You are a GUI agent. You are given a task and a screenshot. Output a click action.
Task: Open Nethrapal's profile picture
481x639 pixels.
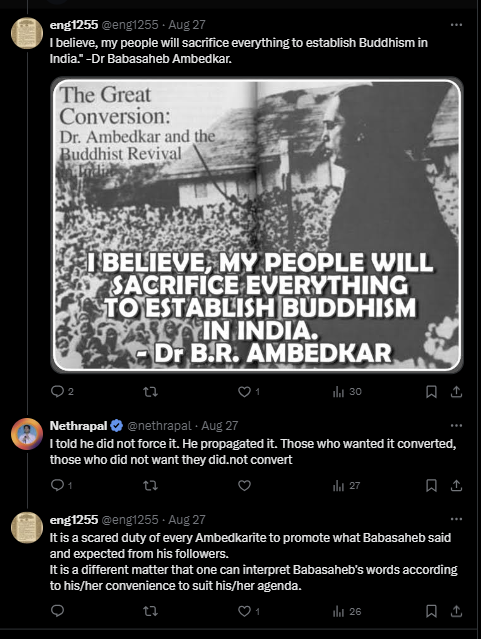click(27, 434)
